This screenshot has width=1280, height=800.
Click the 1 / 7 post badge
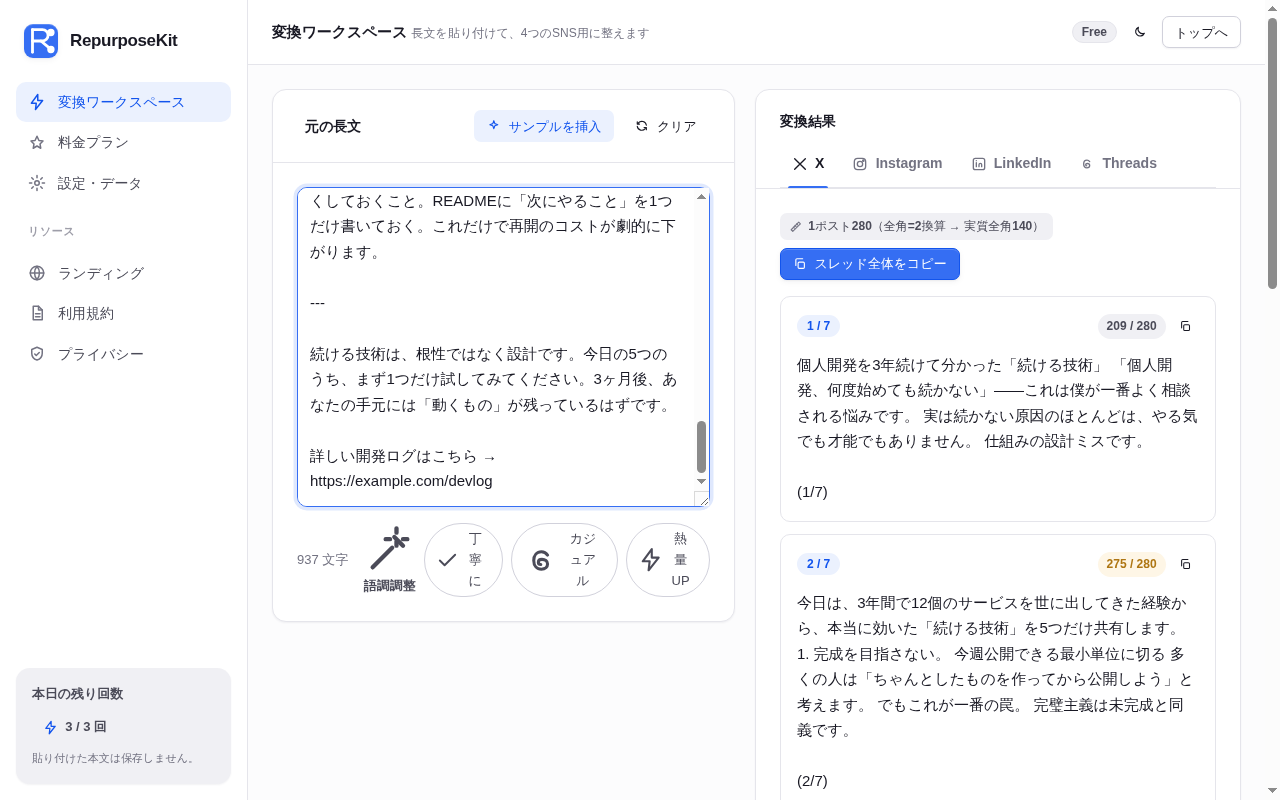tap(818, 326)
